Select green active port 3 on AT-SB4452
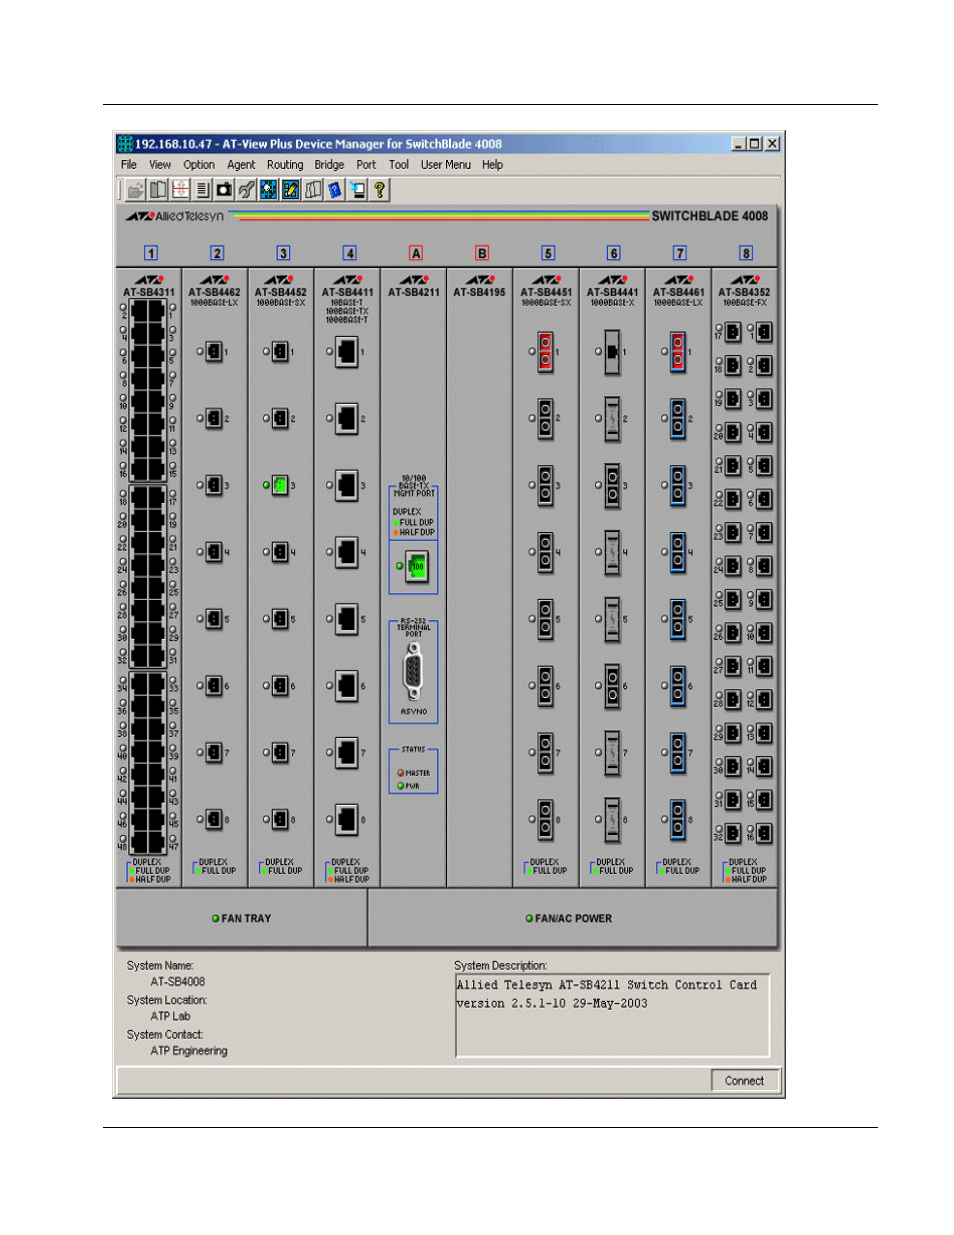Image resolution: width=954 pixels, height=1235 pixels. [280, 485]
